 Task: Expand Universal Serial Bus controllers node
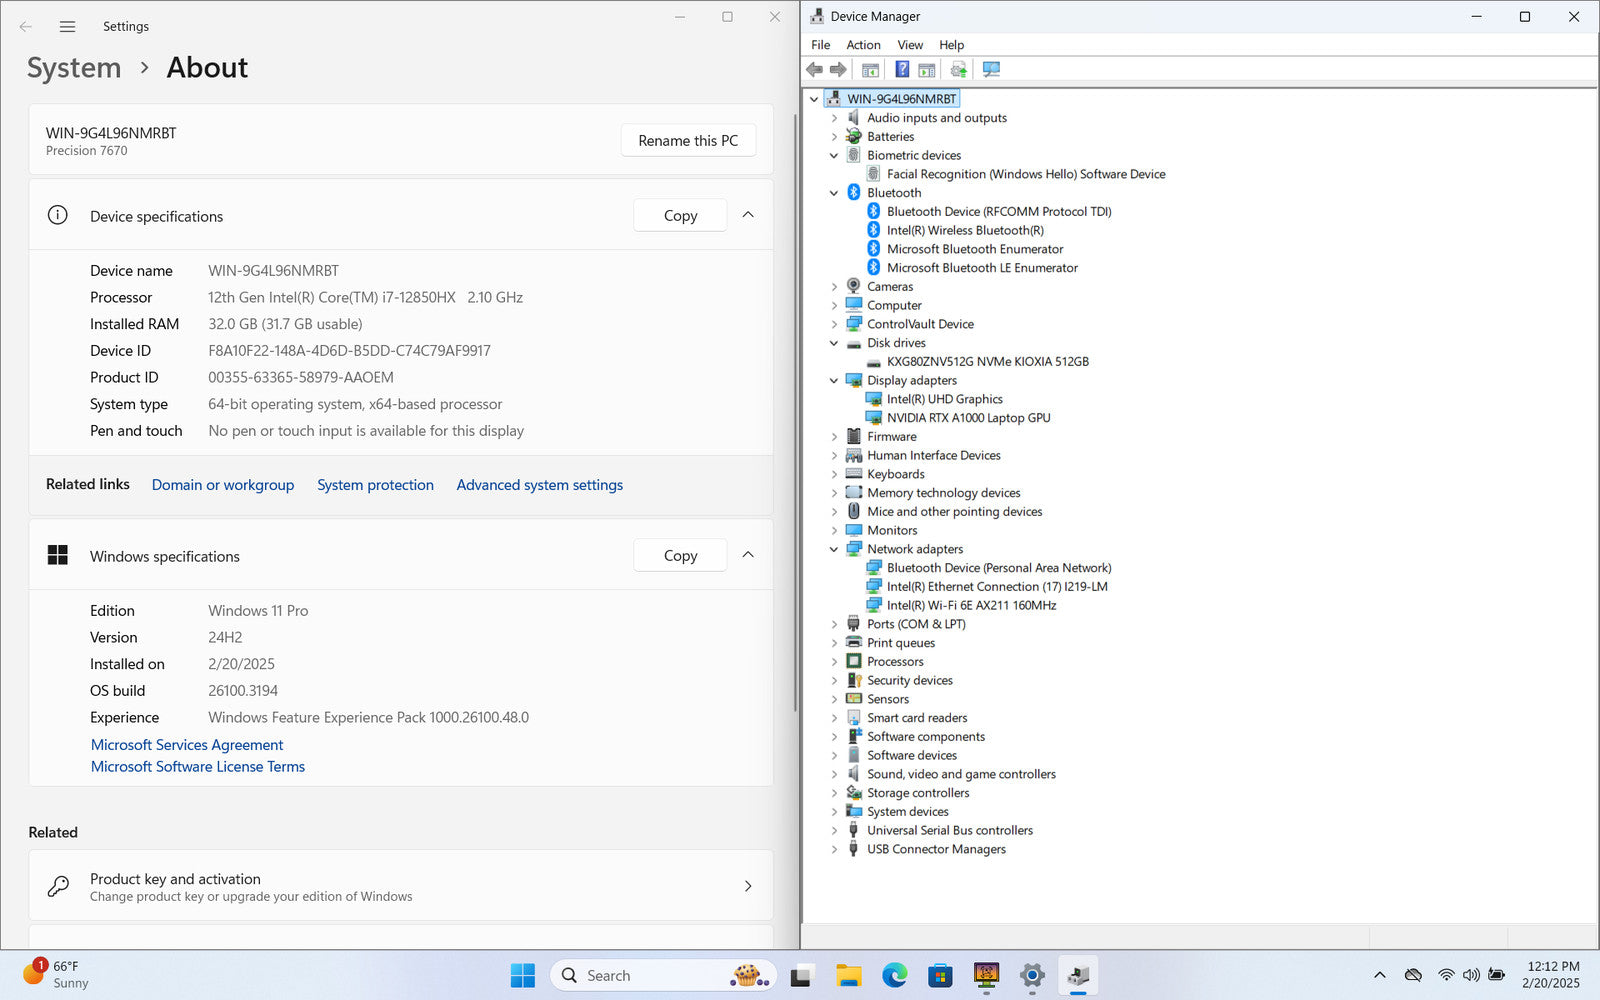(x=834, y=831)
